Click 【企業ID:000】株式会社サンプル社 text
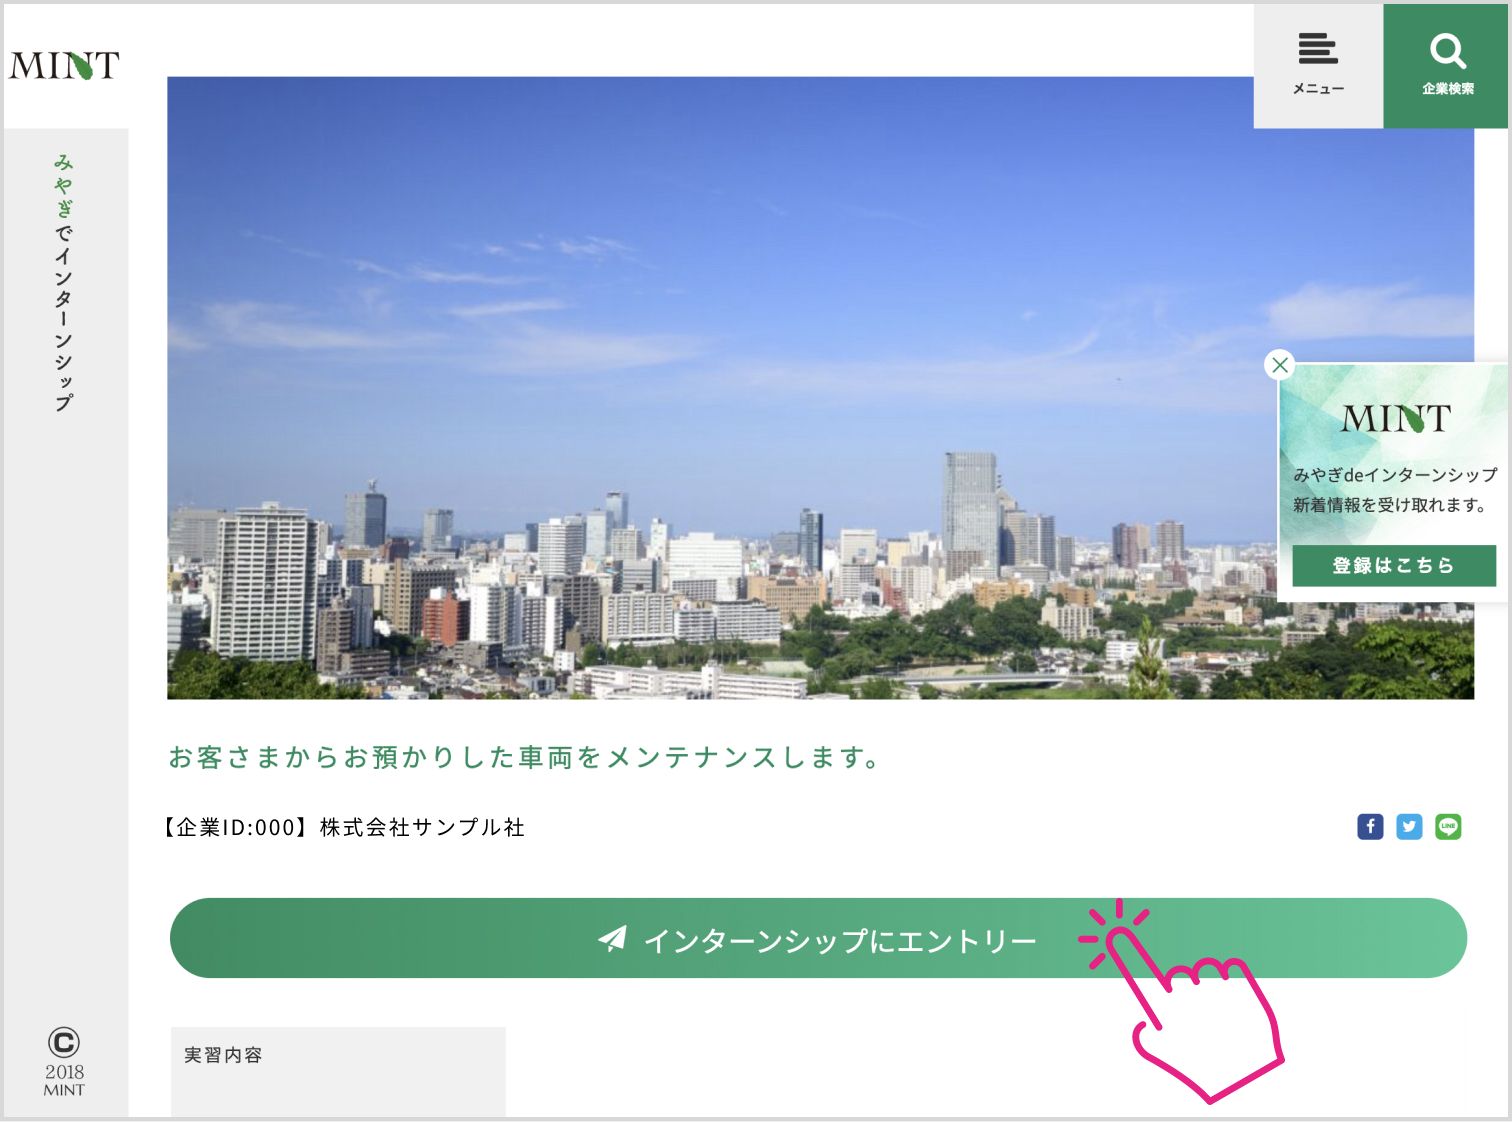Screen dimensions: 1512x1122 coord(345,828)
